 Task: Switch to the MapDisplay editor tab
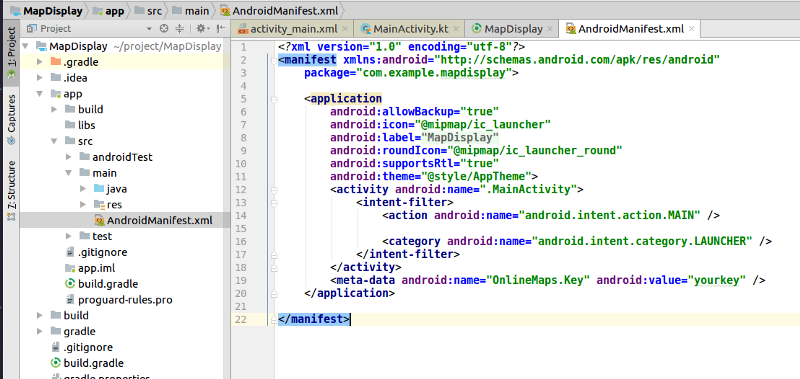click(513, 29)
